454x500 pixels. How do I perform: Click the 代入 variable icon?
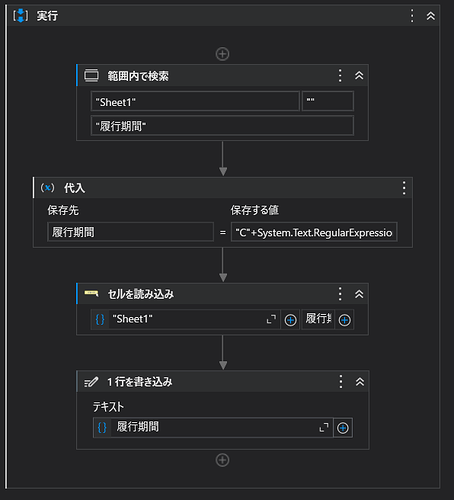(x=47, y=188)
